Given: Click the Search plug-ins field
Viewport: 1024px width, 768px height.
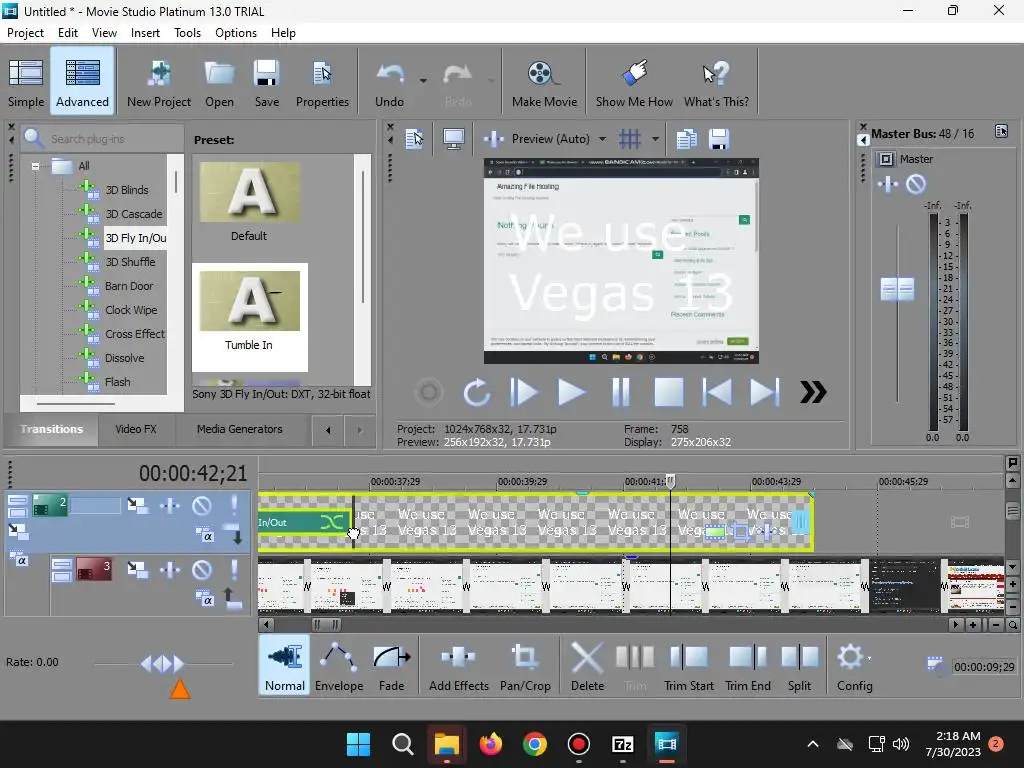Looking at the screenshot, I should (x=103, y=138).
